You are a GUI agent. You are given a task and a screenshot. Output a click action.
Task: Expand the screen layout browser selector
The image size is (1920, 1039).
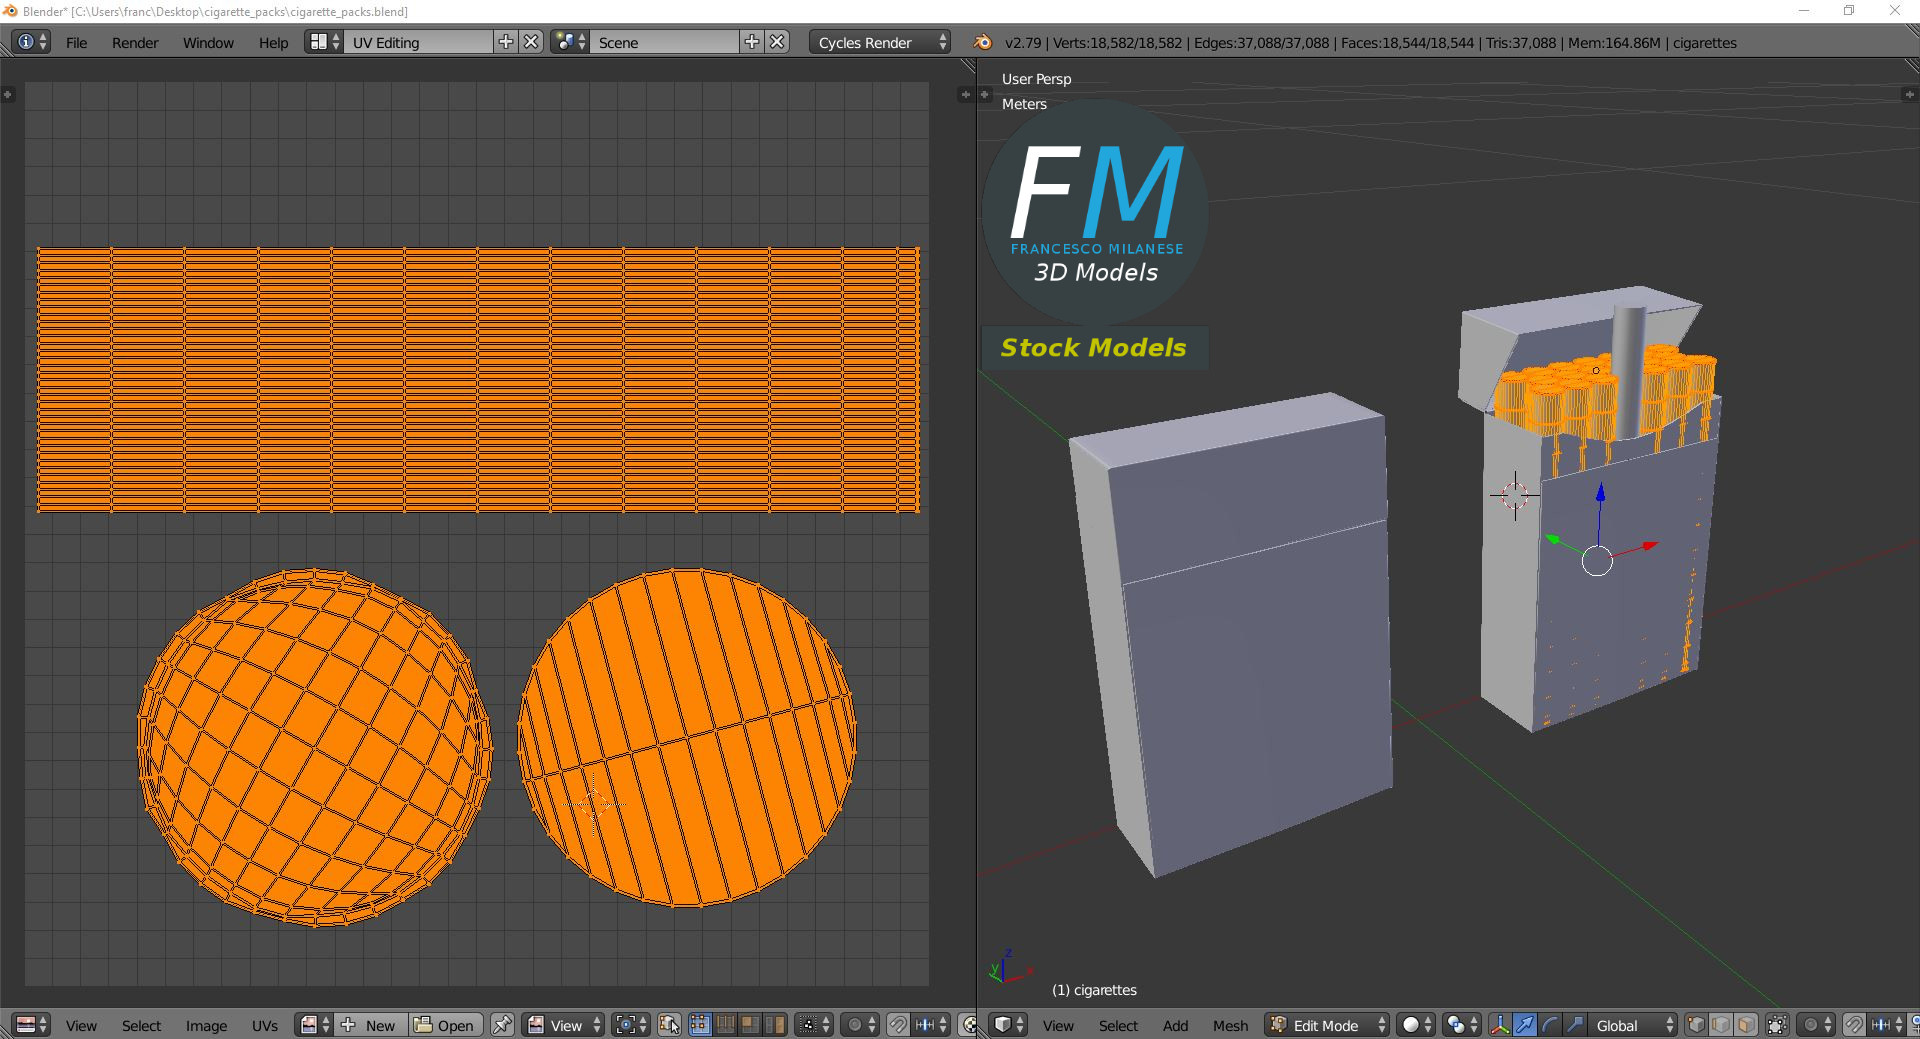[323, 42]
